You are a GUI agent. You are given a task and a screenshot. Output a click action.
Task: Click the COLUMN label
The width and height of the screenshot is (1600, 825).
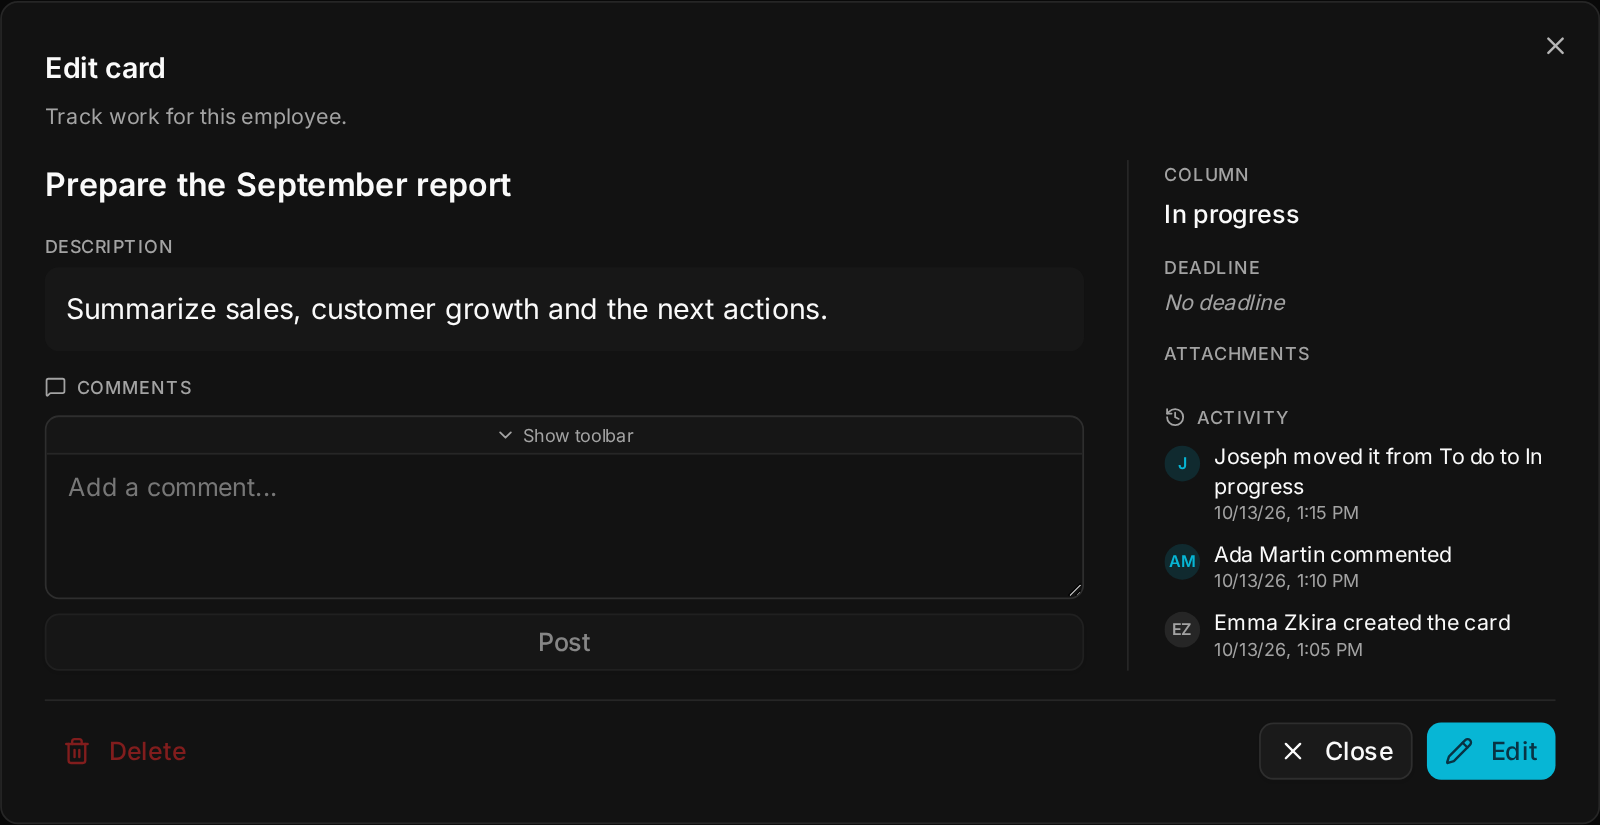(1206, 175)
